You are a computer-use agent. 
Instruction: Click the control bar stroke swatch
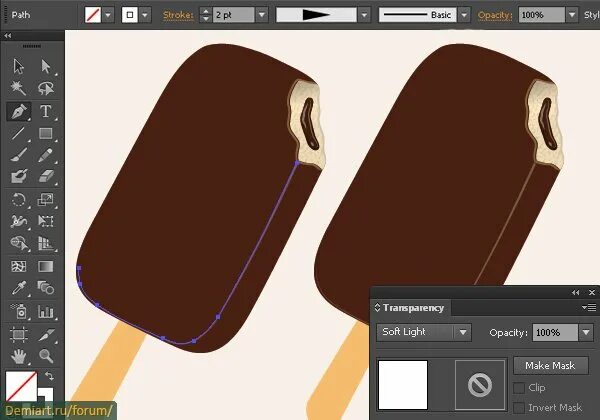pos(130,15)
